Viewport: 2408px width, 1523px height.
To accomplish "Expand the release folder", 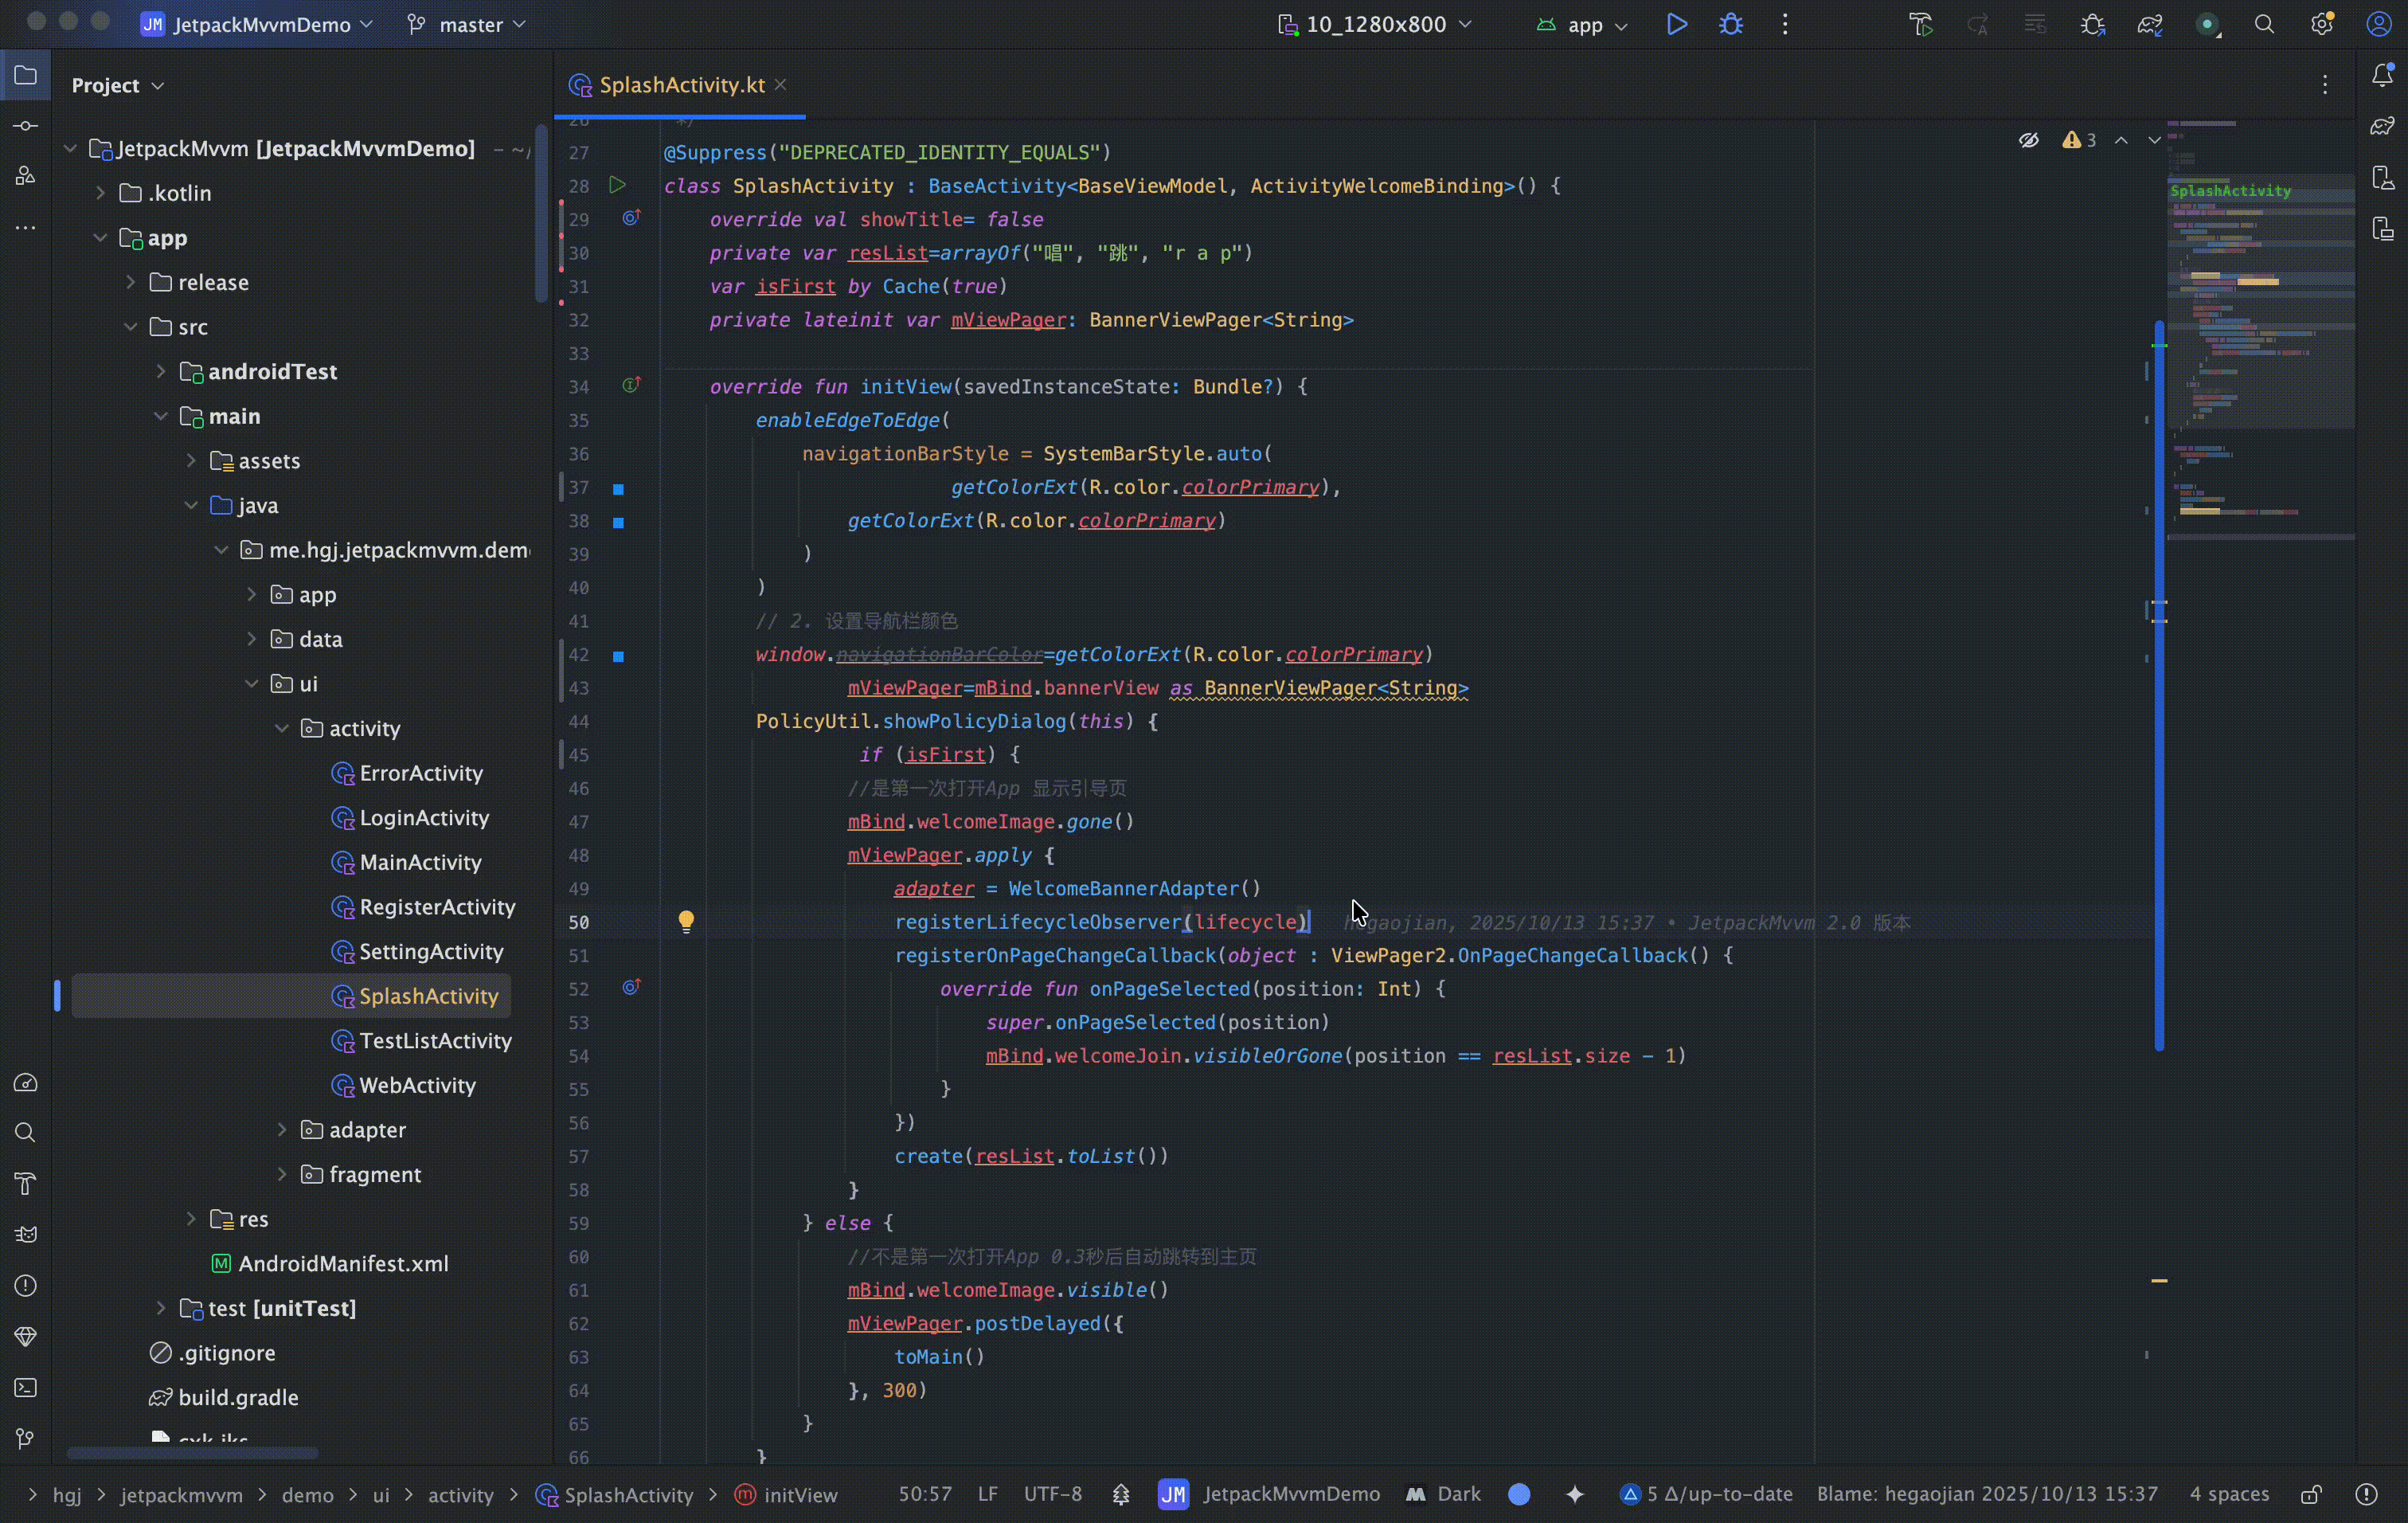I will click(x=131, y=283).
